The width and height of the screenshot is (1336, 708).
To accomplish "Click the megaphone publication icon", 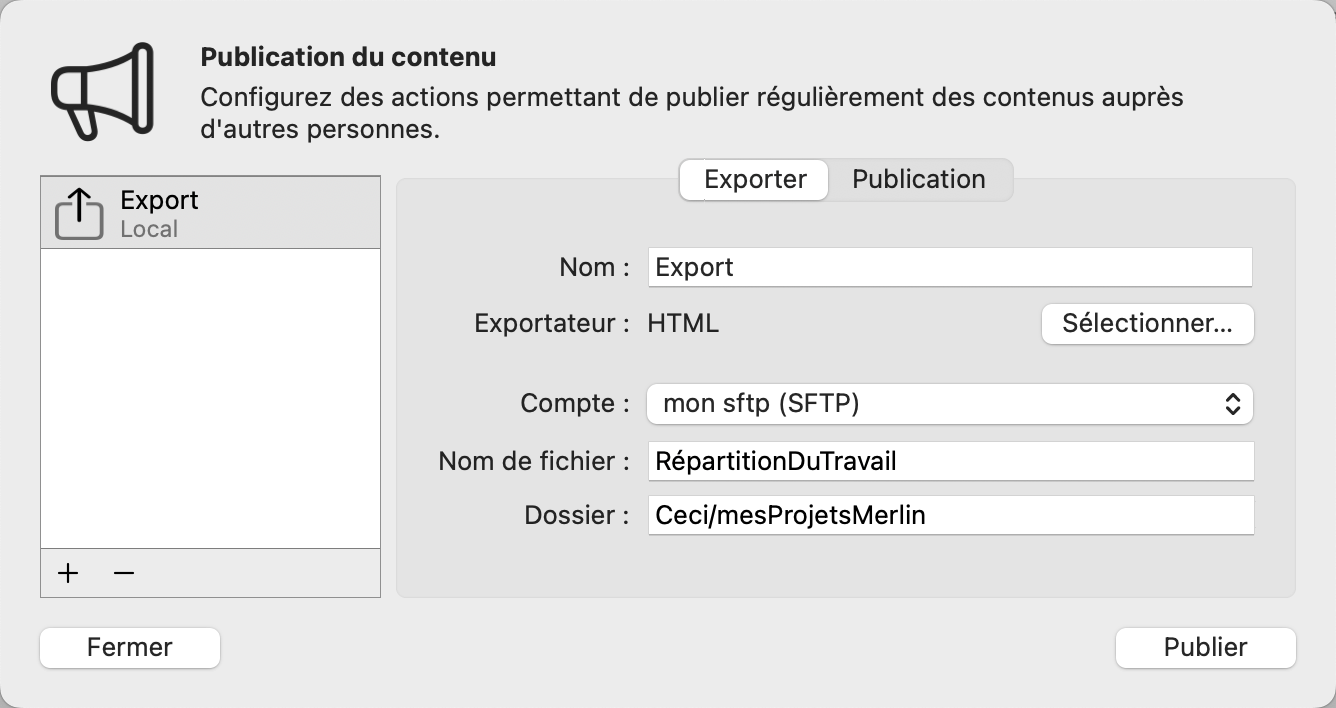I will point(100,88).
